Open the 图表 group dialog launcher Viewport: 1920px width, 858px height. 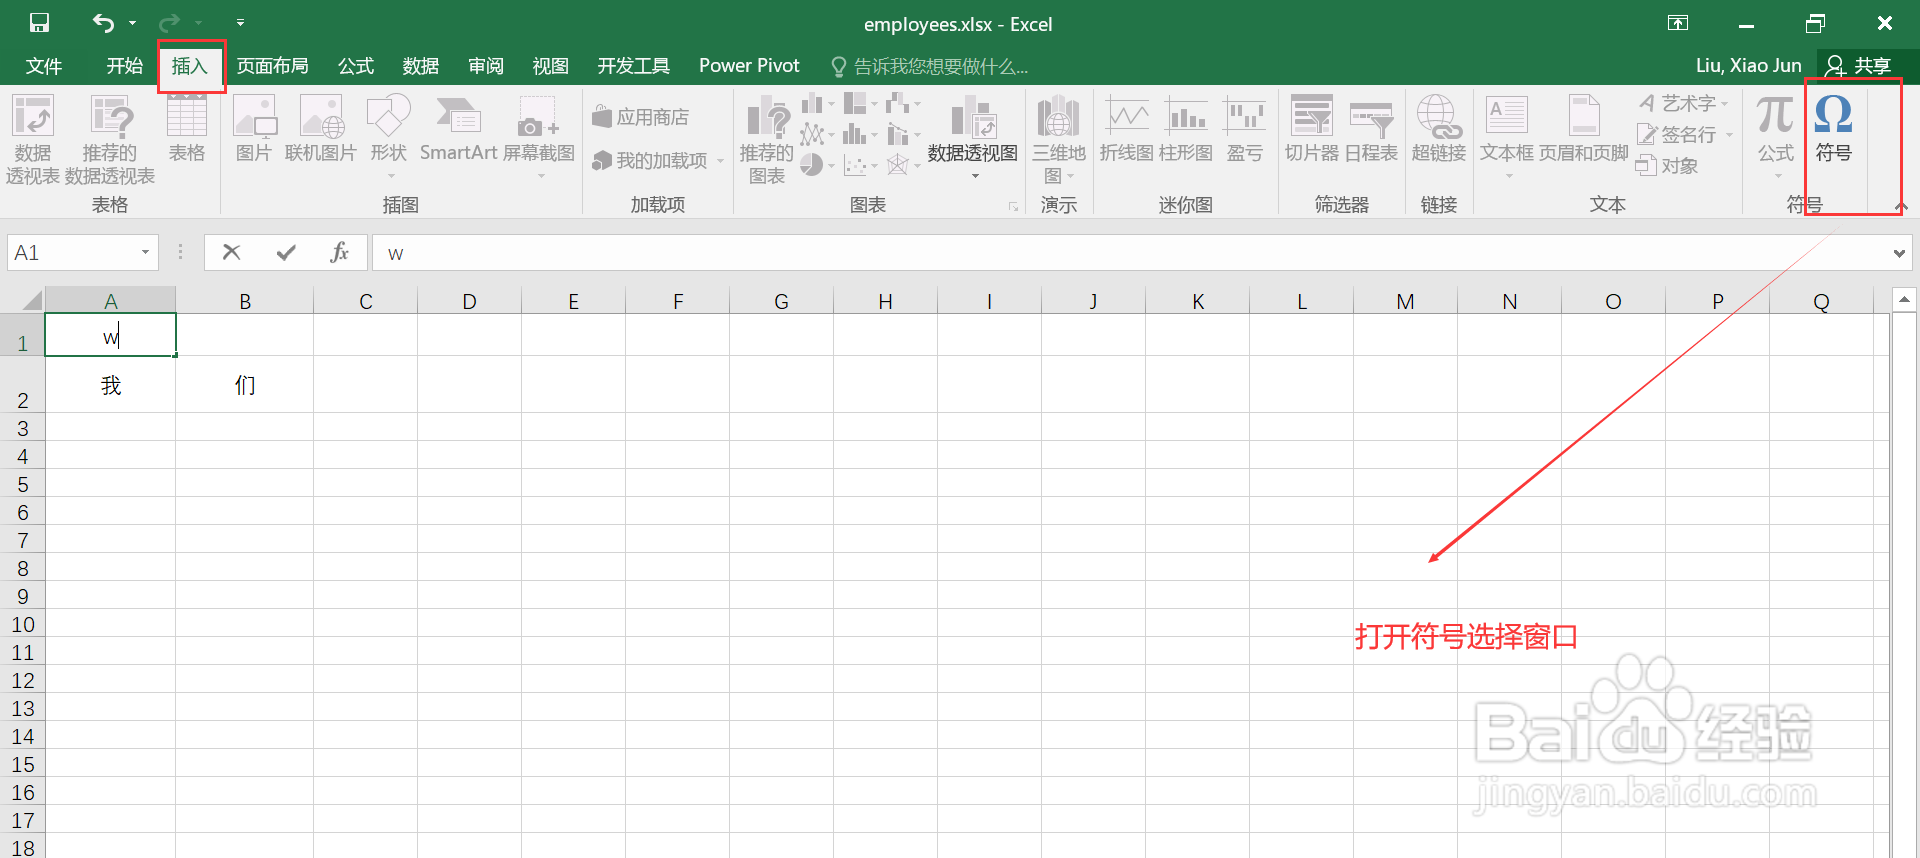1013,207
